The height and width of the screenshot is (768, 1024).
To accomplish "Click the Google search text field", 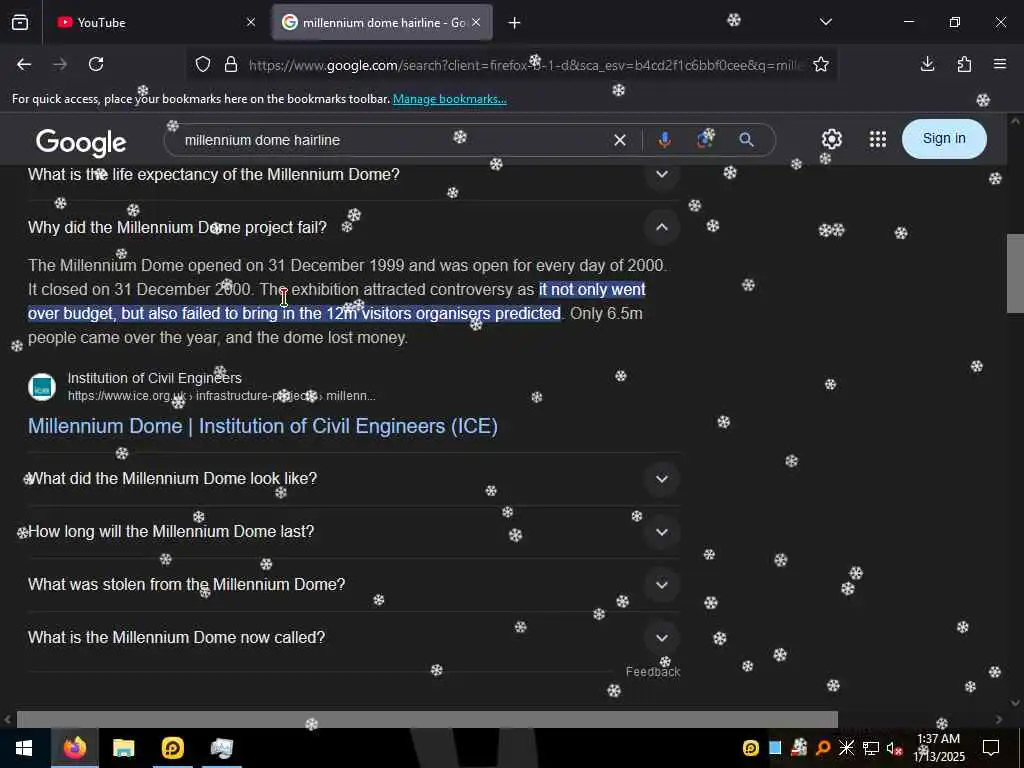I will coord(392,140).
